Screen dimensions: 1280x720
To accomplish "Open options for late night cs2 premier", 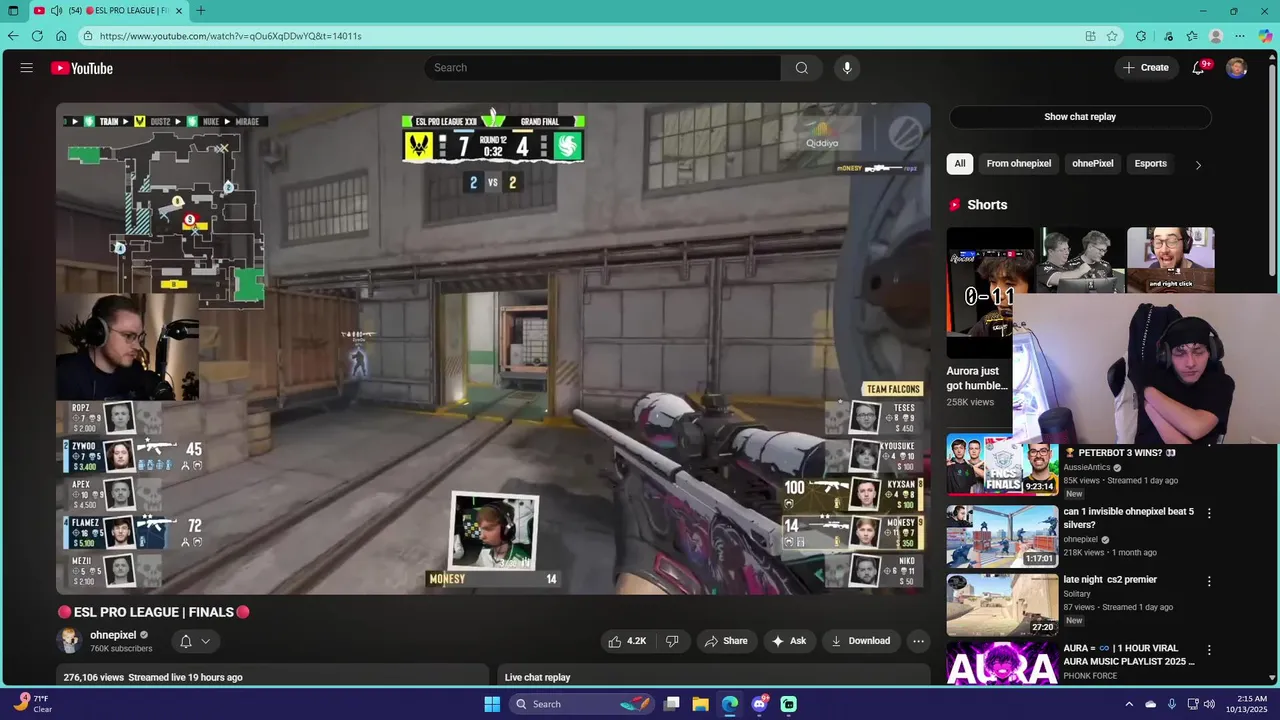I will (1209, 581).
